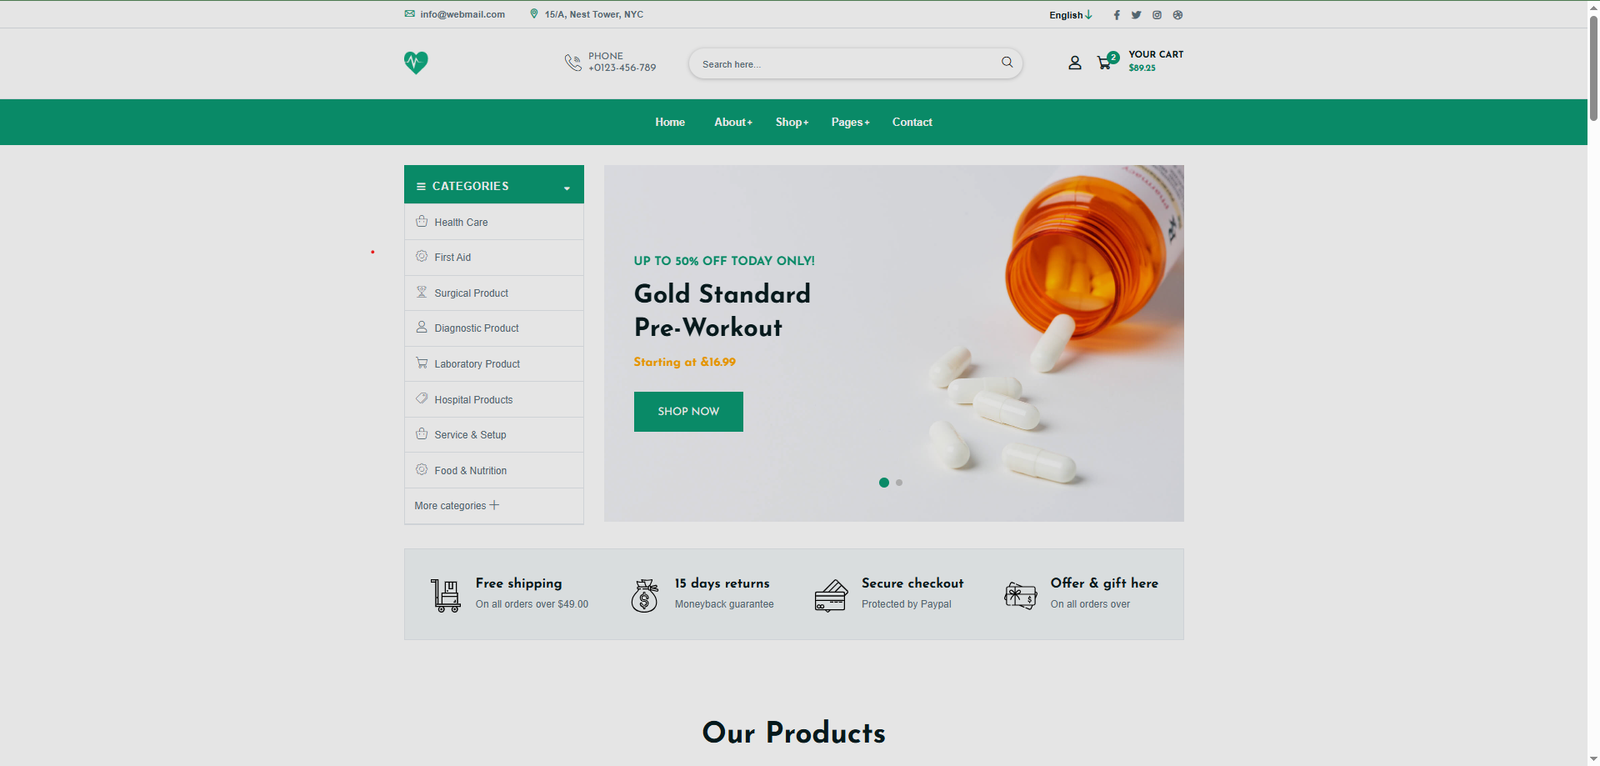Open the user account icon

pyautogui.click(x=1075, y=63)
